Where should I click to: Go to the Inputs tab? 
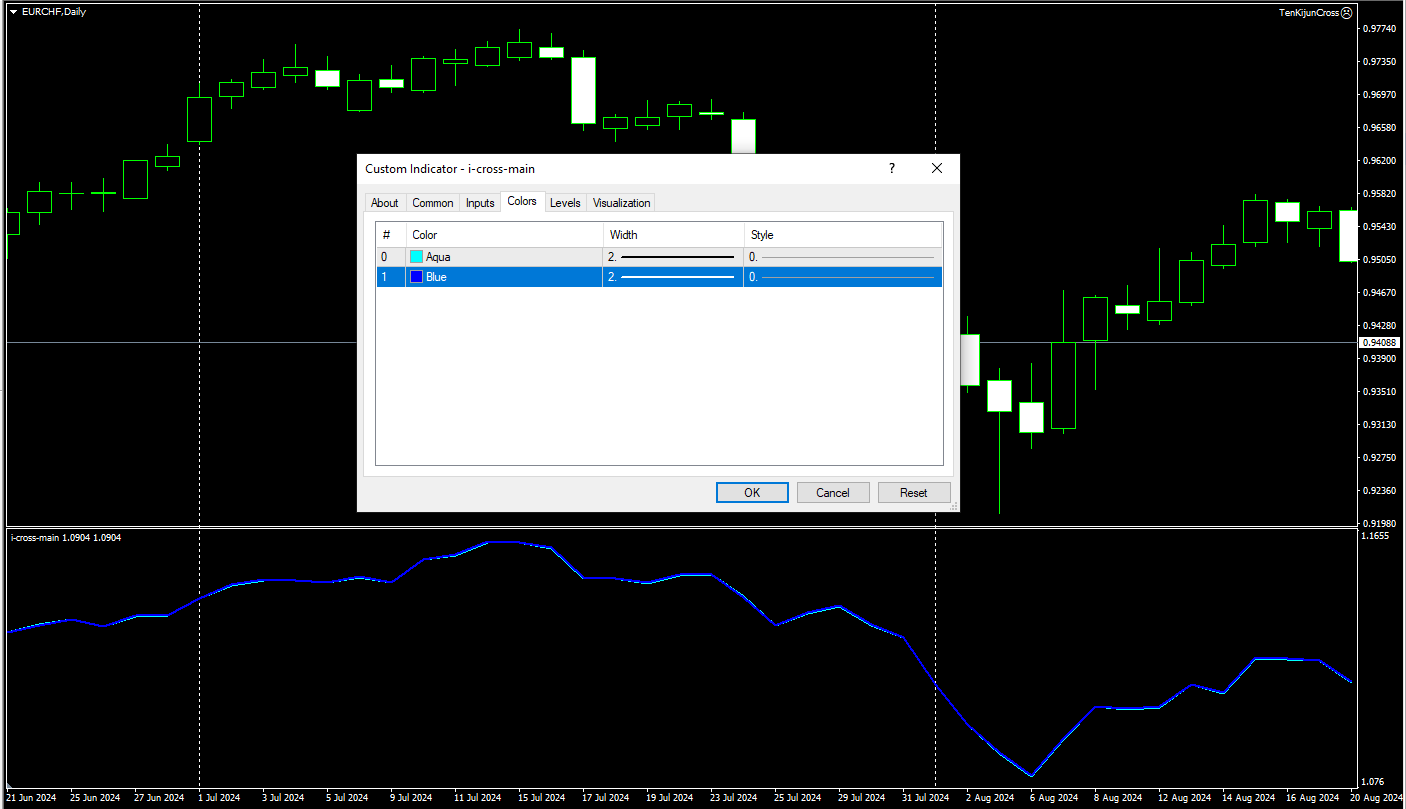pos(480,203)
